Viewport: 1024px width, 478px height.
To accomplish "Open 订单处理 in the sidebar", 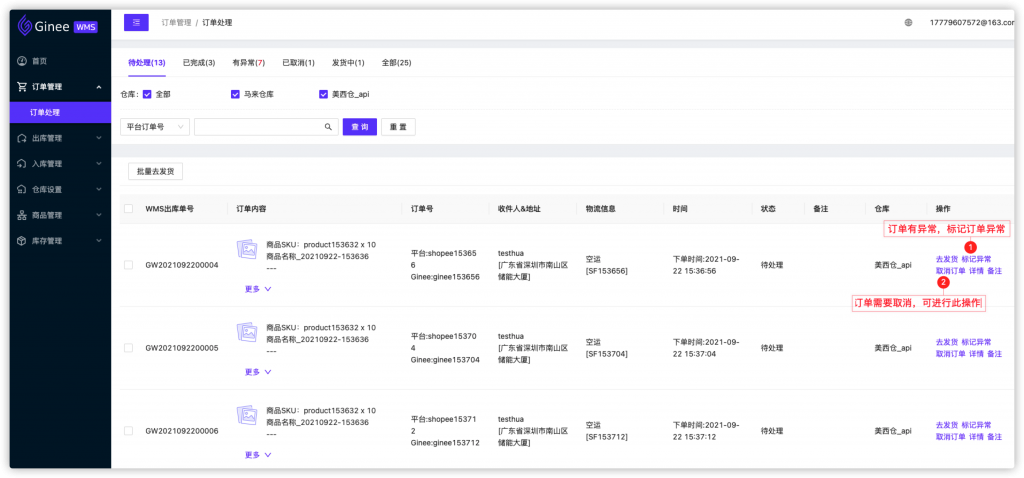I will pyautogui.click(x=60, y=112).
